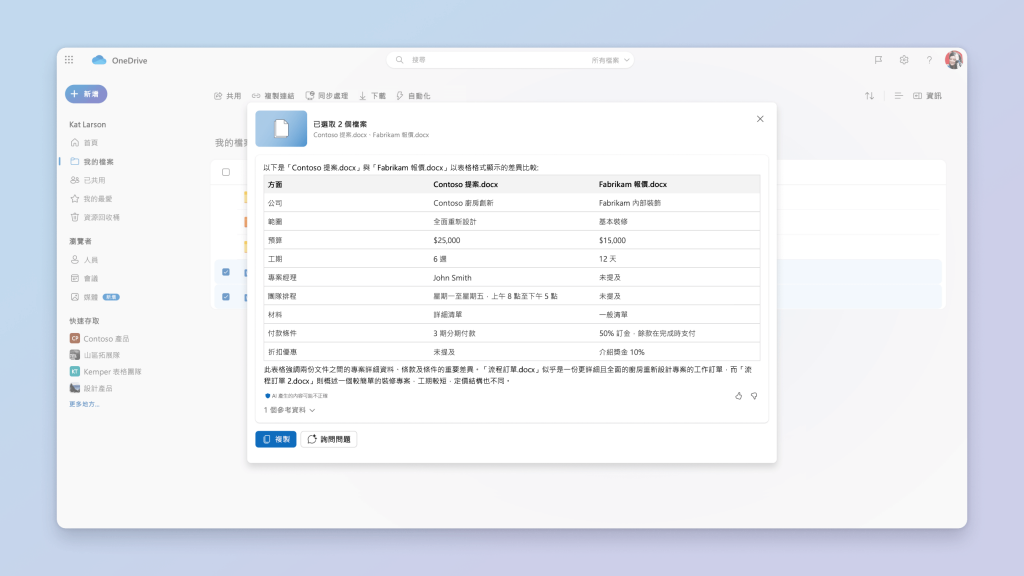The height and width of the screenshot is (576, 1024).
Task: Open the view options list icon
Action: coord(899,96)
